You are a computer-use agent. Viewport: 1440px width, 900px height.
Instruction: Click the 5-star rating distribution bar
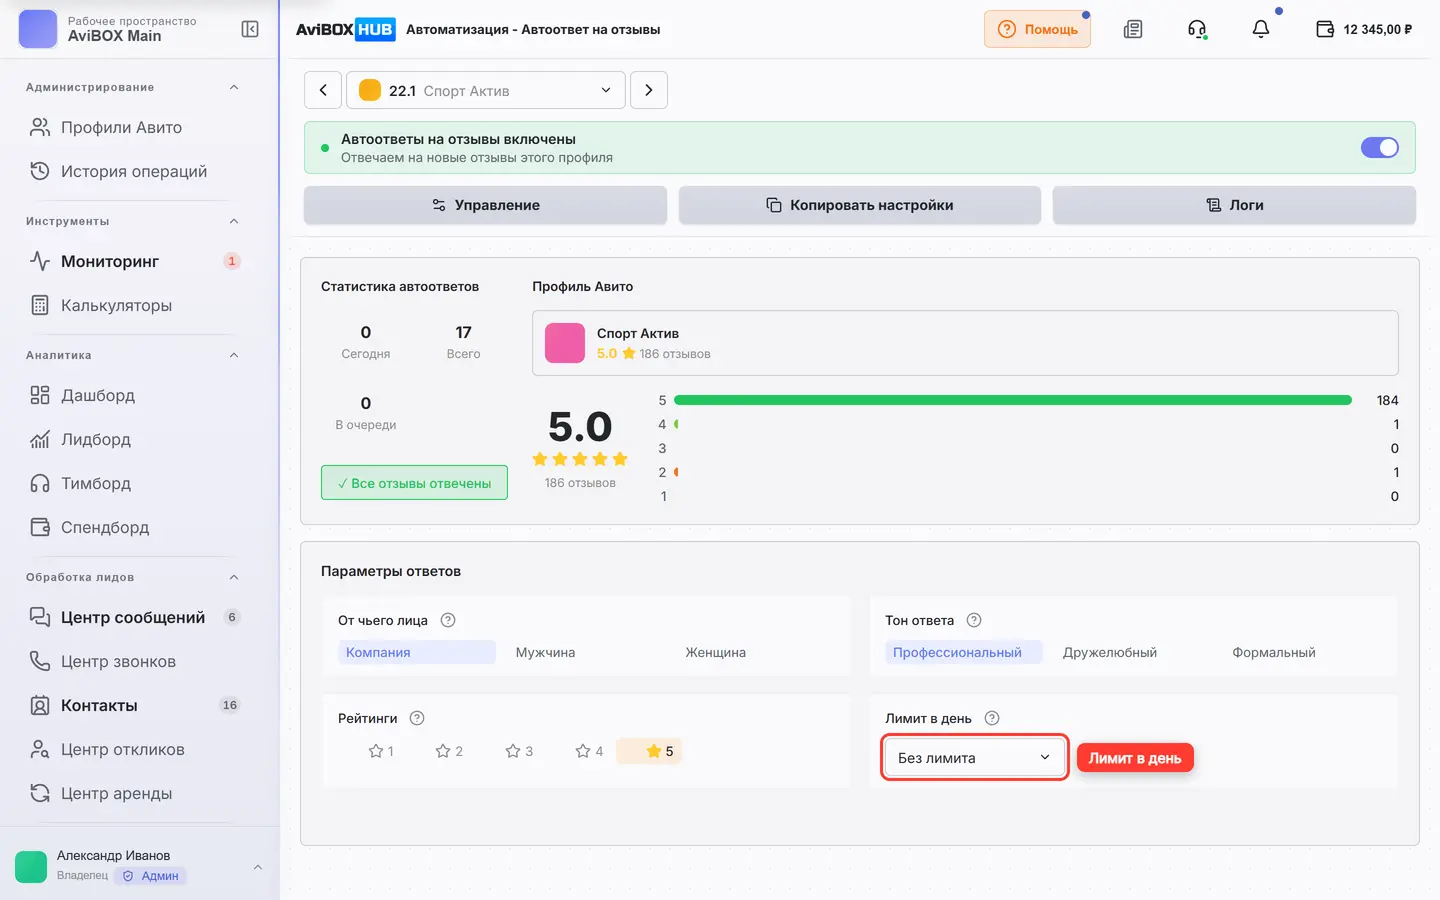[1013, 400]
